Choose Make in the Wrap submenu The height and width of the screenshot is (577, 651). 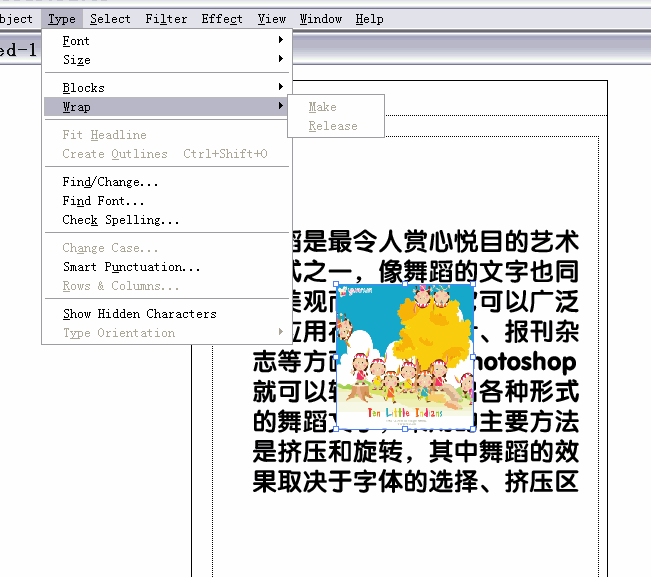[x=336, y=107]
